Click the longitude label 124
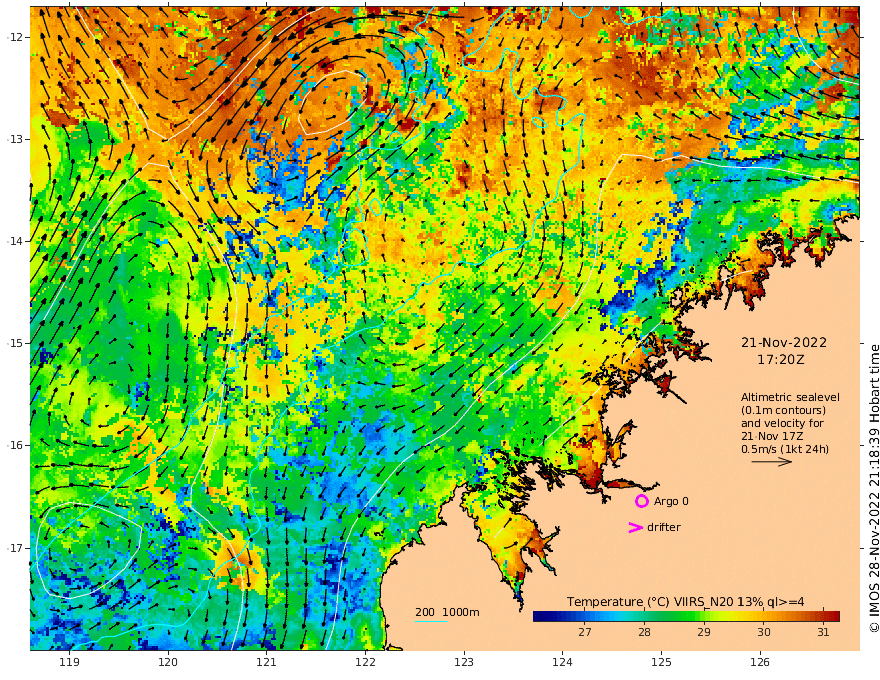This screenshot has width=880, height=680. (562, 662)
